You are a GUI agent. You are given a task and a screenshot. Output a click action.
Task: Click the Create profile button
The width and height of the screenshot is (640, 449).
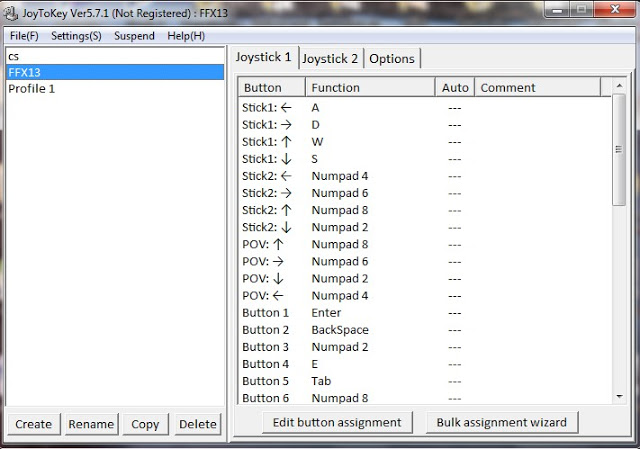[x=33, y=424]
